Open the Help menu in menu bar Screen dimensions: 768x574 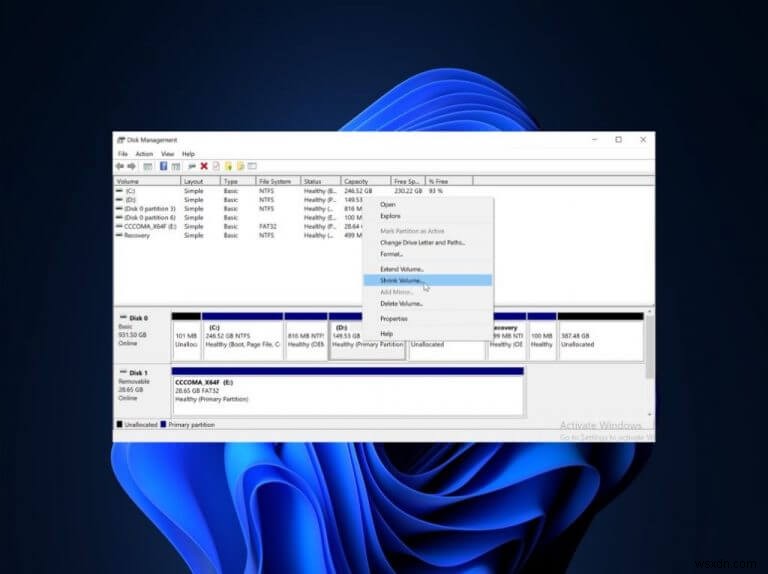(188, 154)
